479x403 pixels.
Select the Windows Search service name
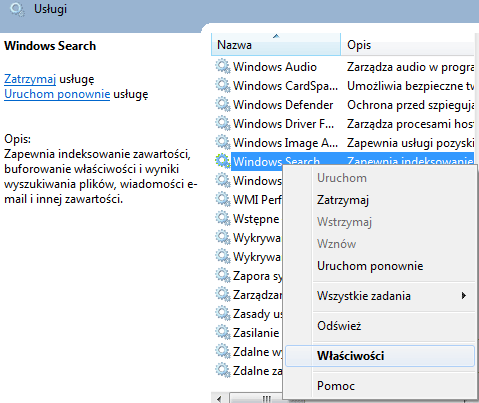coord(276,161)
